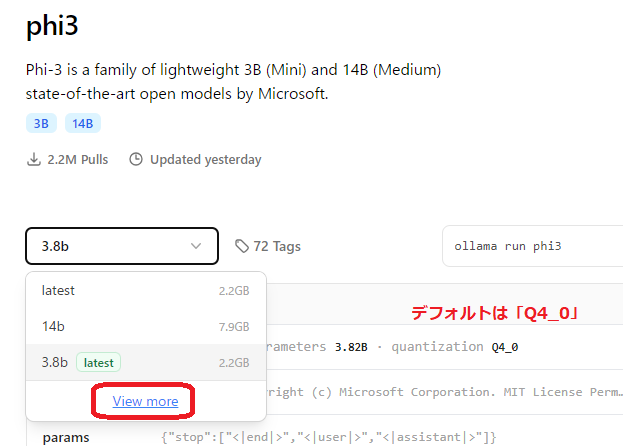Click the Phi-3 description paragraph
This screenshot has width=623, height=446.
[233, 82]
